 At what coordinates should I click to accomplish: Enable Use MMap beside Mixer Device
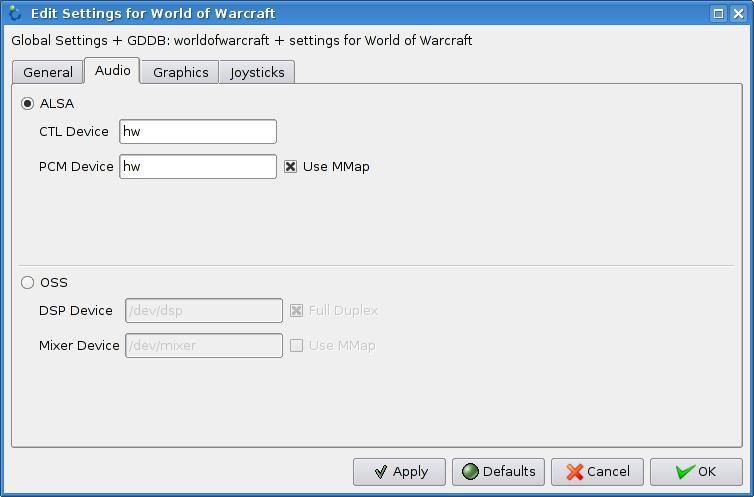297,345
